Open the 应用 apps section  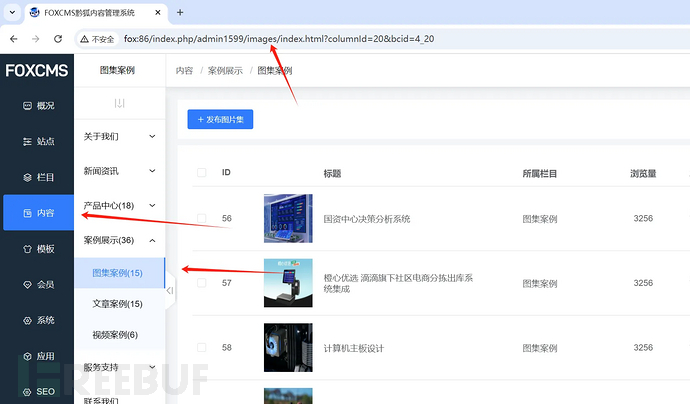pos(38,356)
